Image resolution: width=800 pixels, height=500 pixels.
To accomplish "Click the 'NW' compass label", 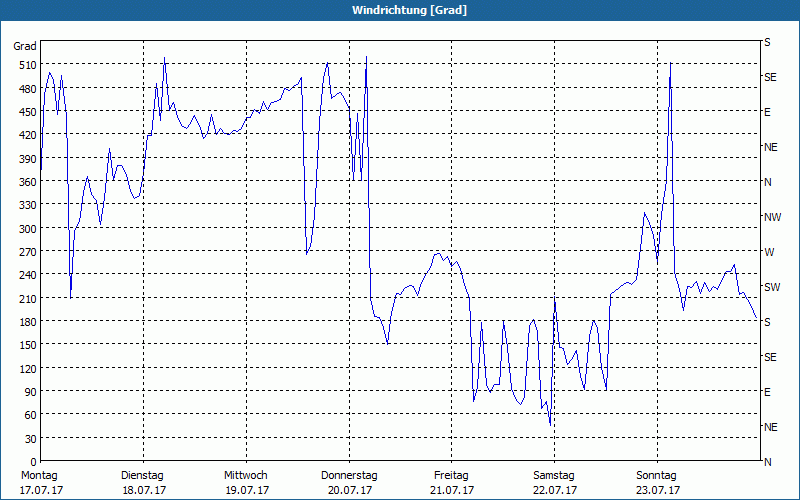I will tap(772, 217).
